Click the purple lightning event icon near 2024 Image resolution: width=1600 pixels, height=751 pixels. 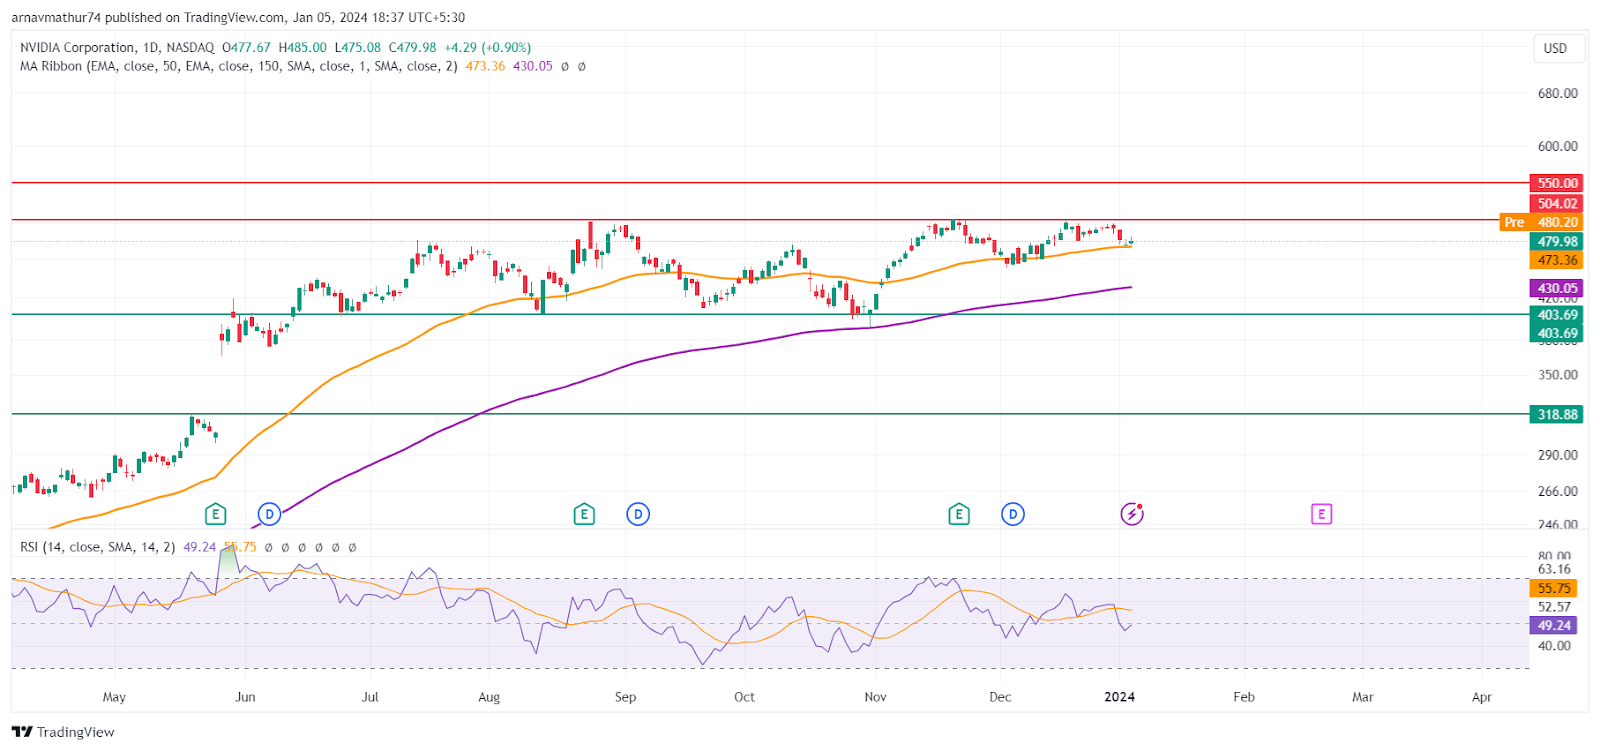(1132, 514)
